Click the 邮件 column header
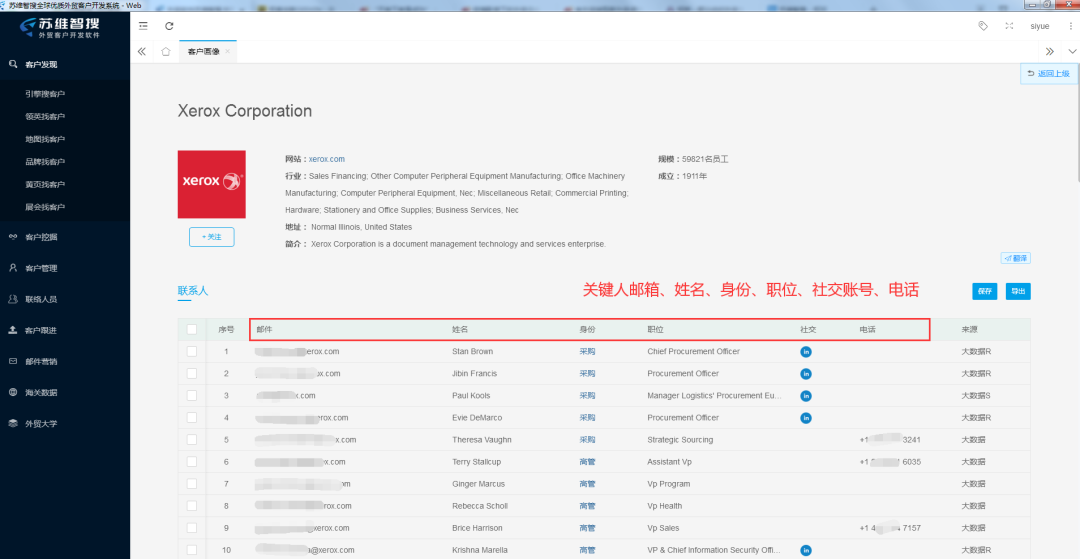The image size is (1080, 559). [x=264, y=330]
